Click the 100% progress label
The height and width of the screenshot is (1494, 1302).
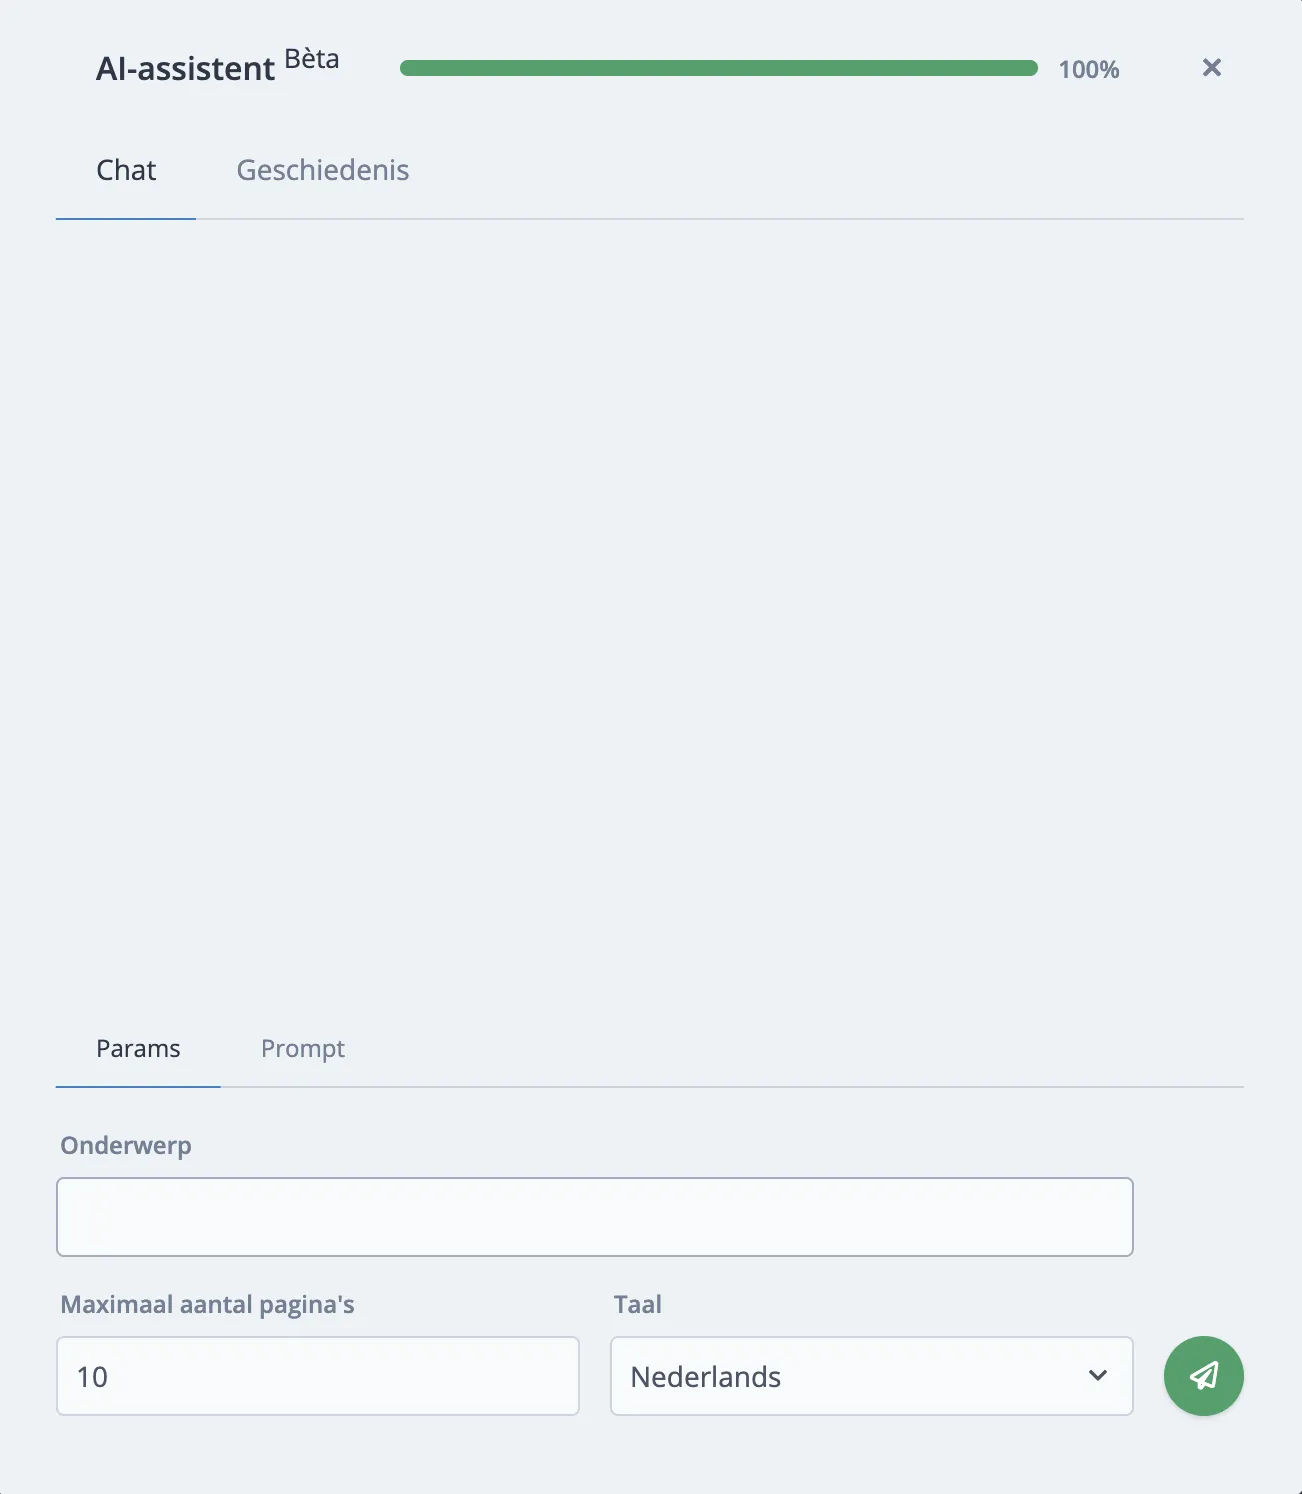click(1089, 69)
